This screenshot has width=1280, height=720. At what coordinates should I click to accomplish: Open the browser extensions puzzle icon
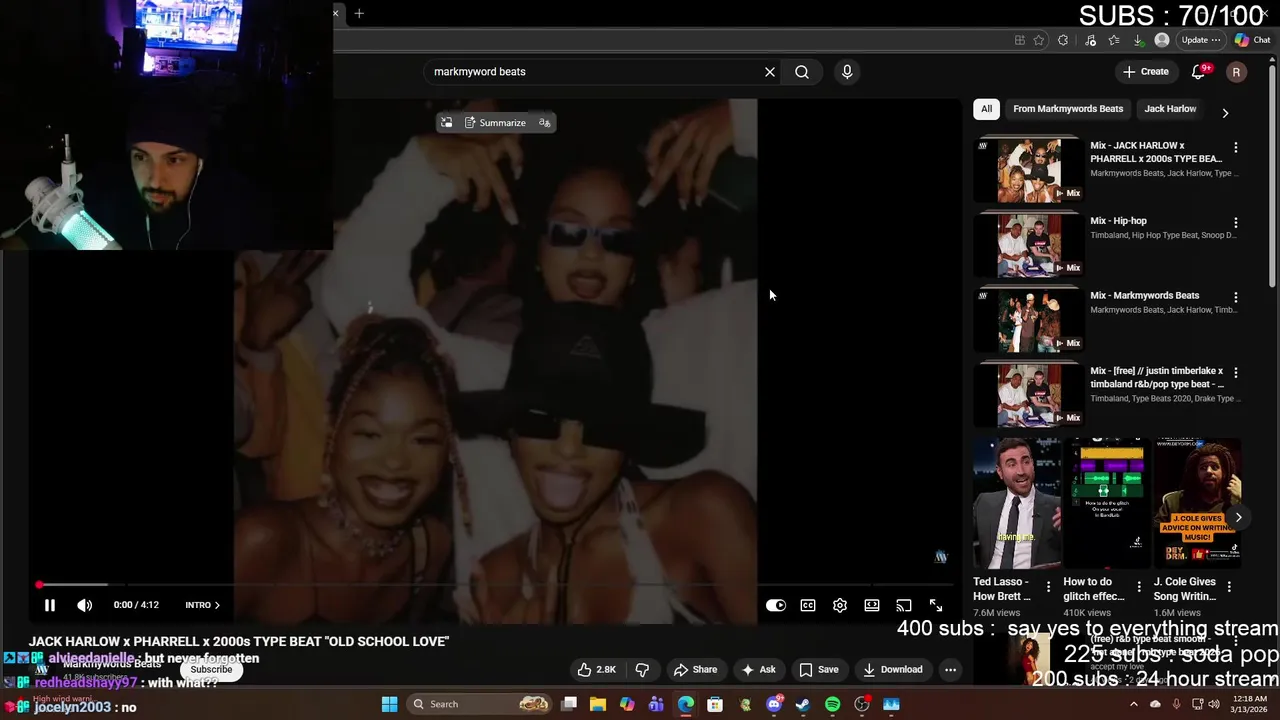click(x=1063, y=40)
